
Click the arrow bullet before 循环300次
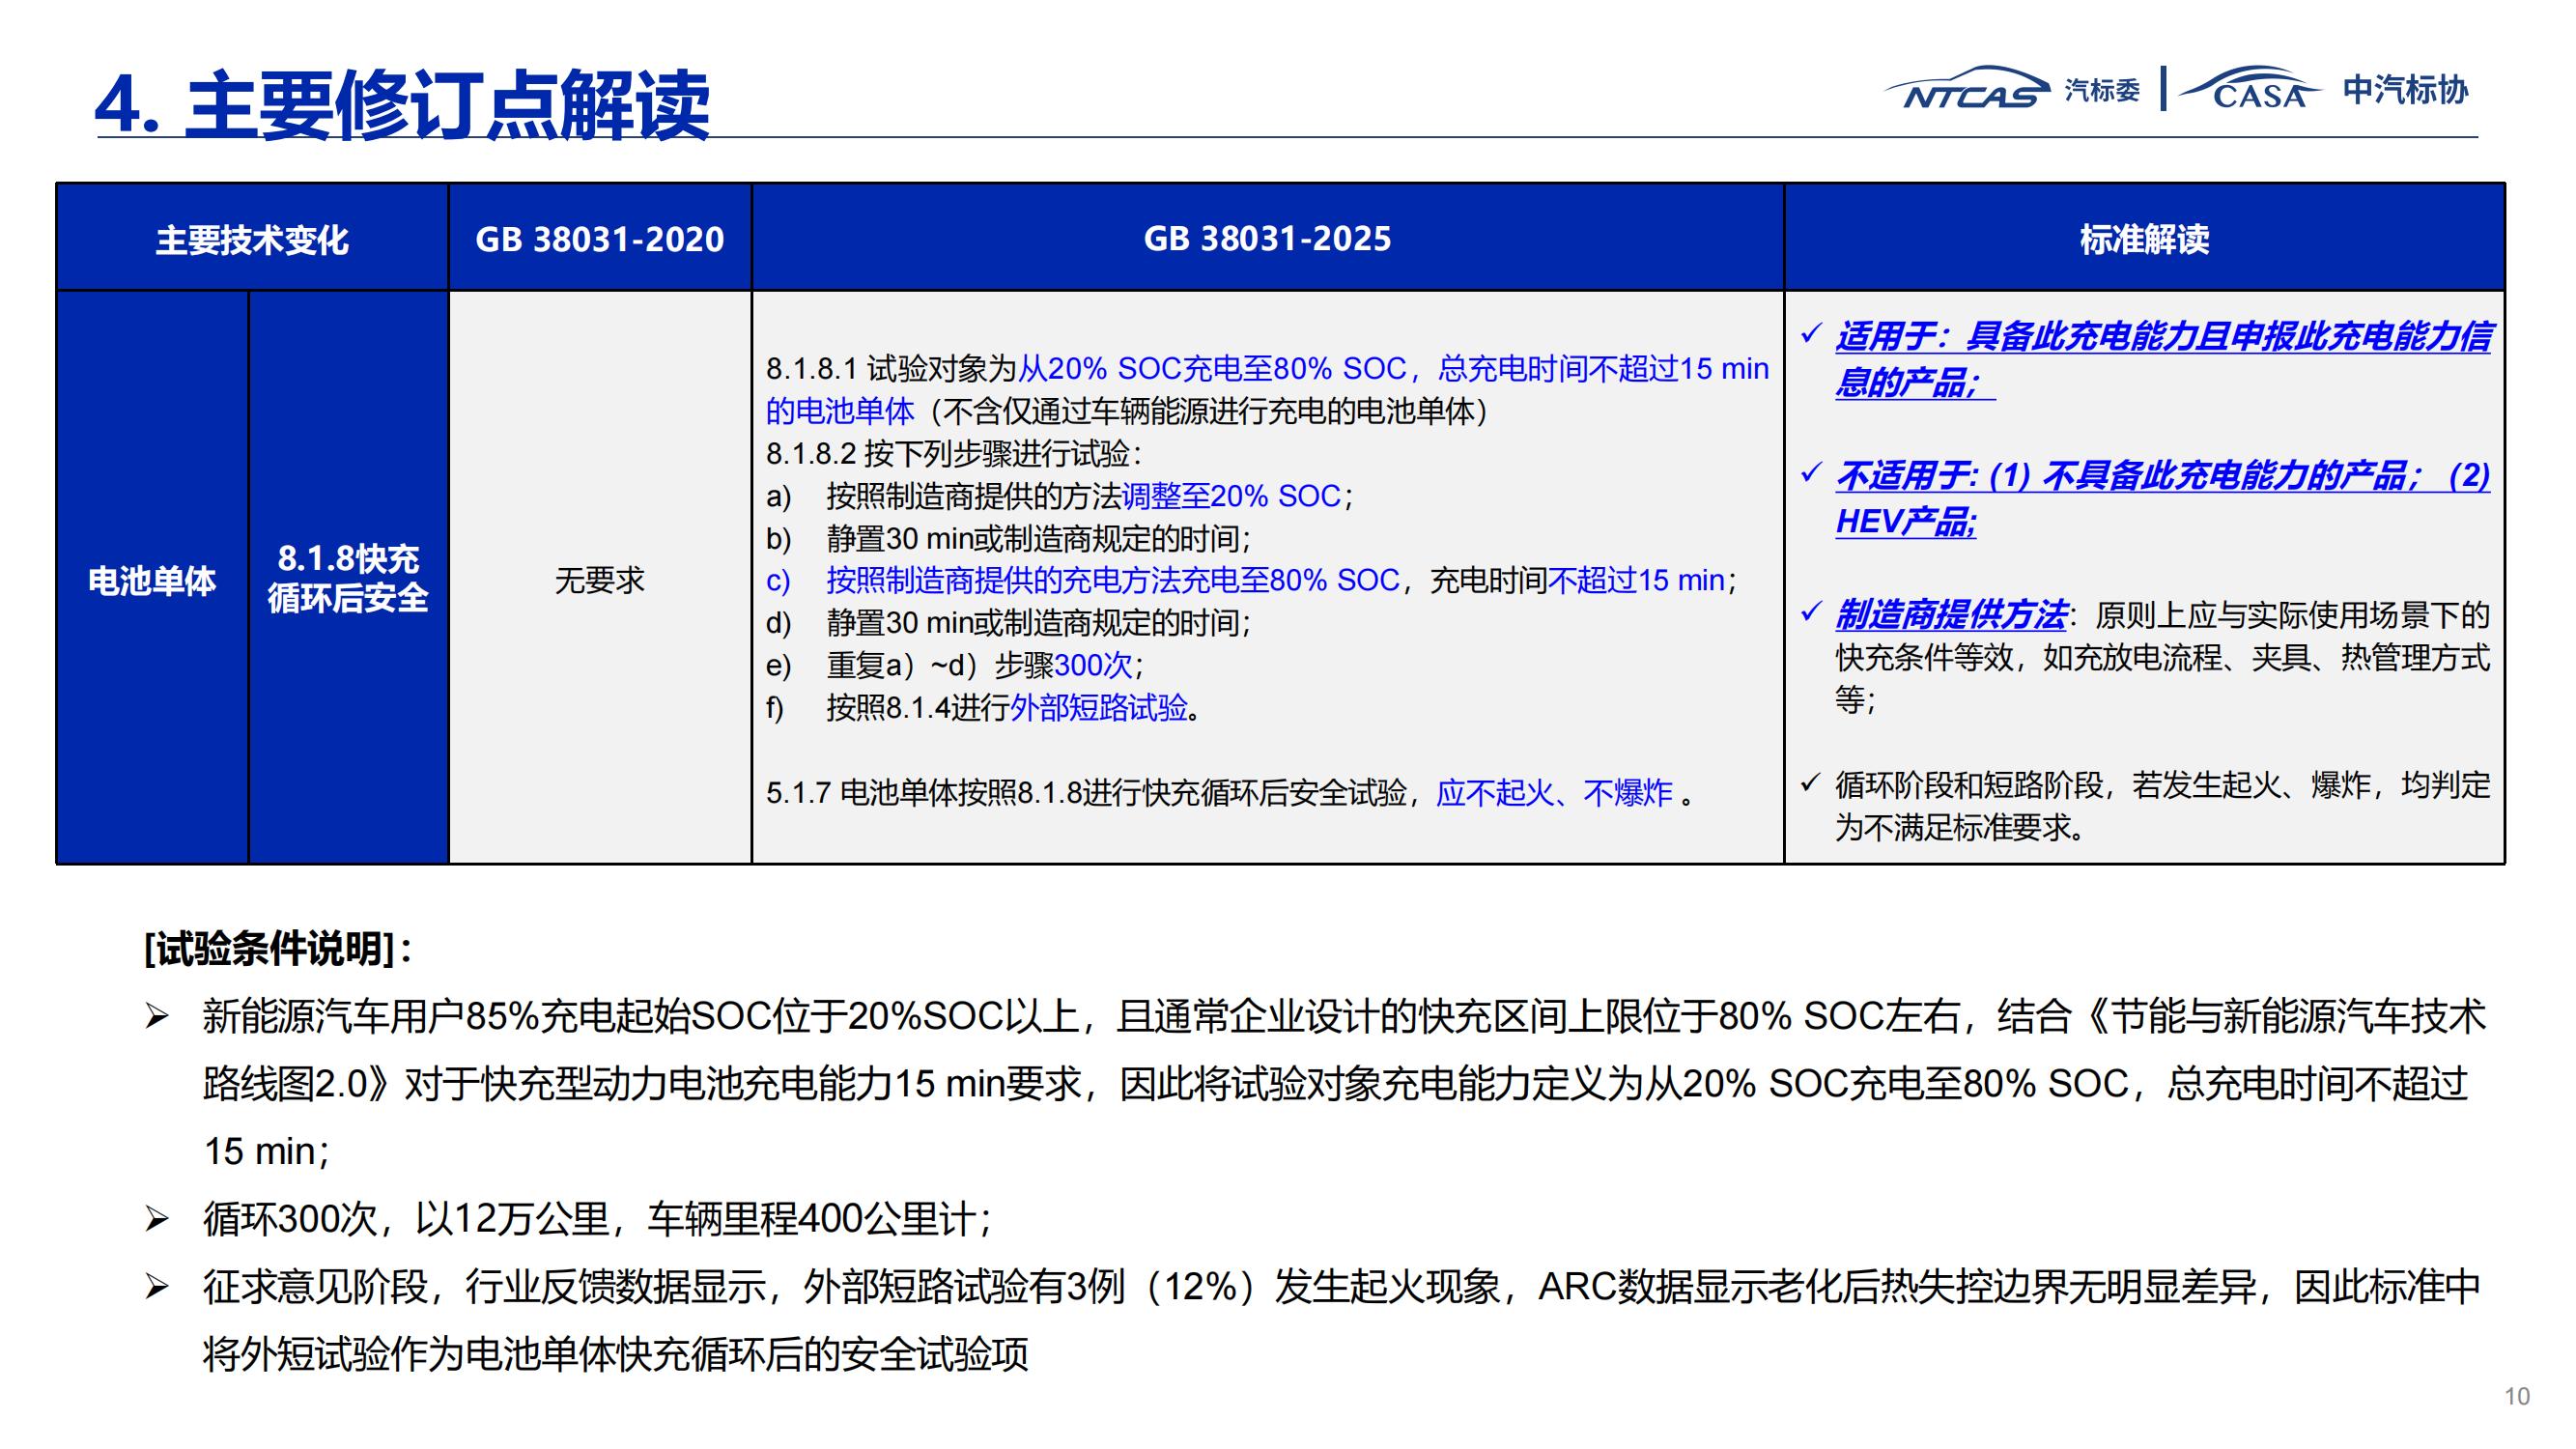coord(157,1220)
